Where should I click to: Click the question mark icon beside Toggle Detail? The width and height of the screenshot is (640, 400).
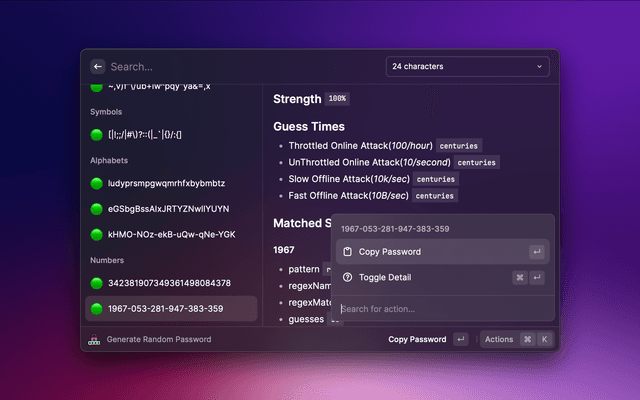[x=347, y=277]
